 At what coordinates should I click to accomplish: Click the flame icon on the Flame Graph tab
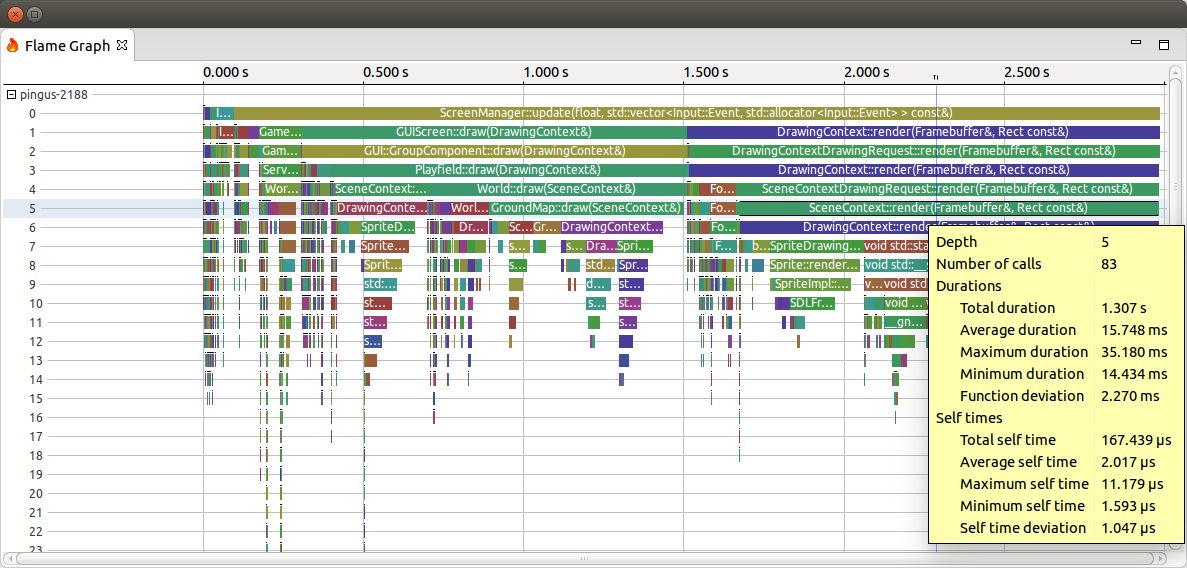(x=13, y=45)
